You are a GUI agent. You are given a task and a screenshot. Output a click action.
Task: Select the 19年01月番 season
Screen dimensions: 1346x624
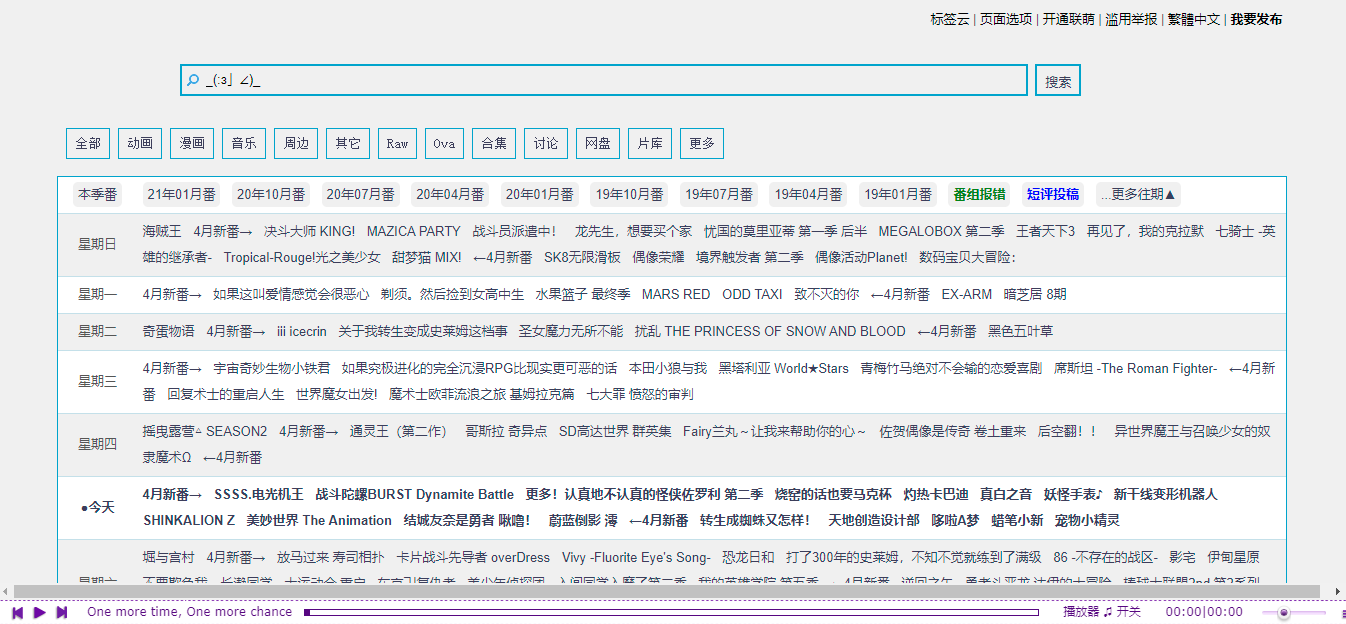tap(898, 194)
